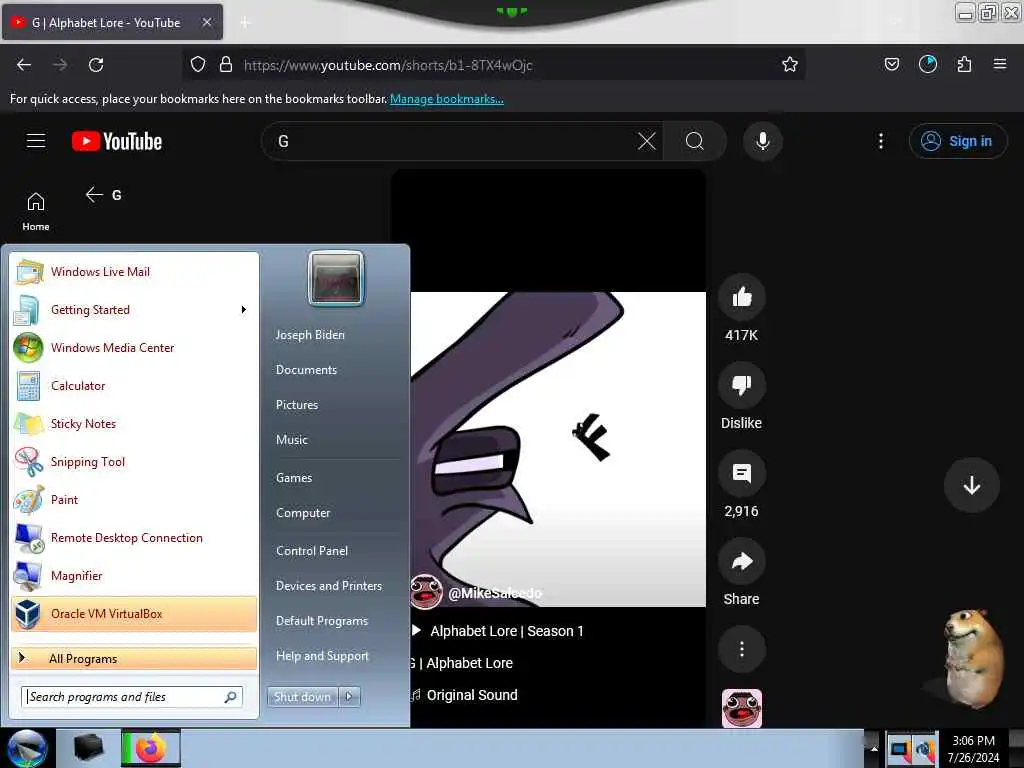Open more actions three-dot button under Share
The image size is (1024, 768).
[x=741, y=649]
